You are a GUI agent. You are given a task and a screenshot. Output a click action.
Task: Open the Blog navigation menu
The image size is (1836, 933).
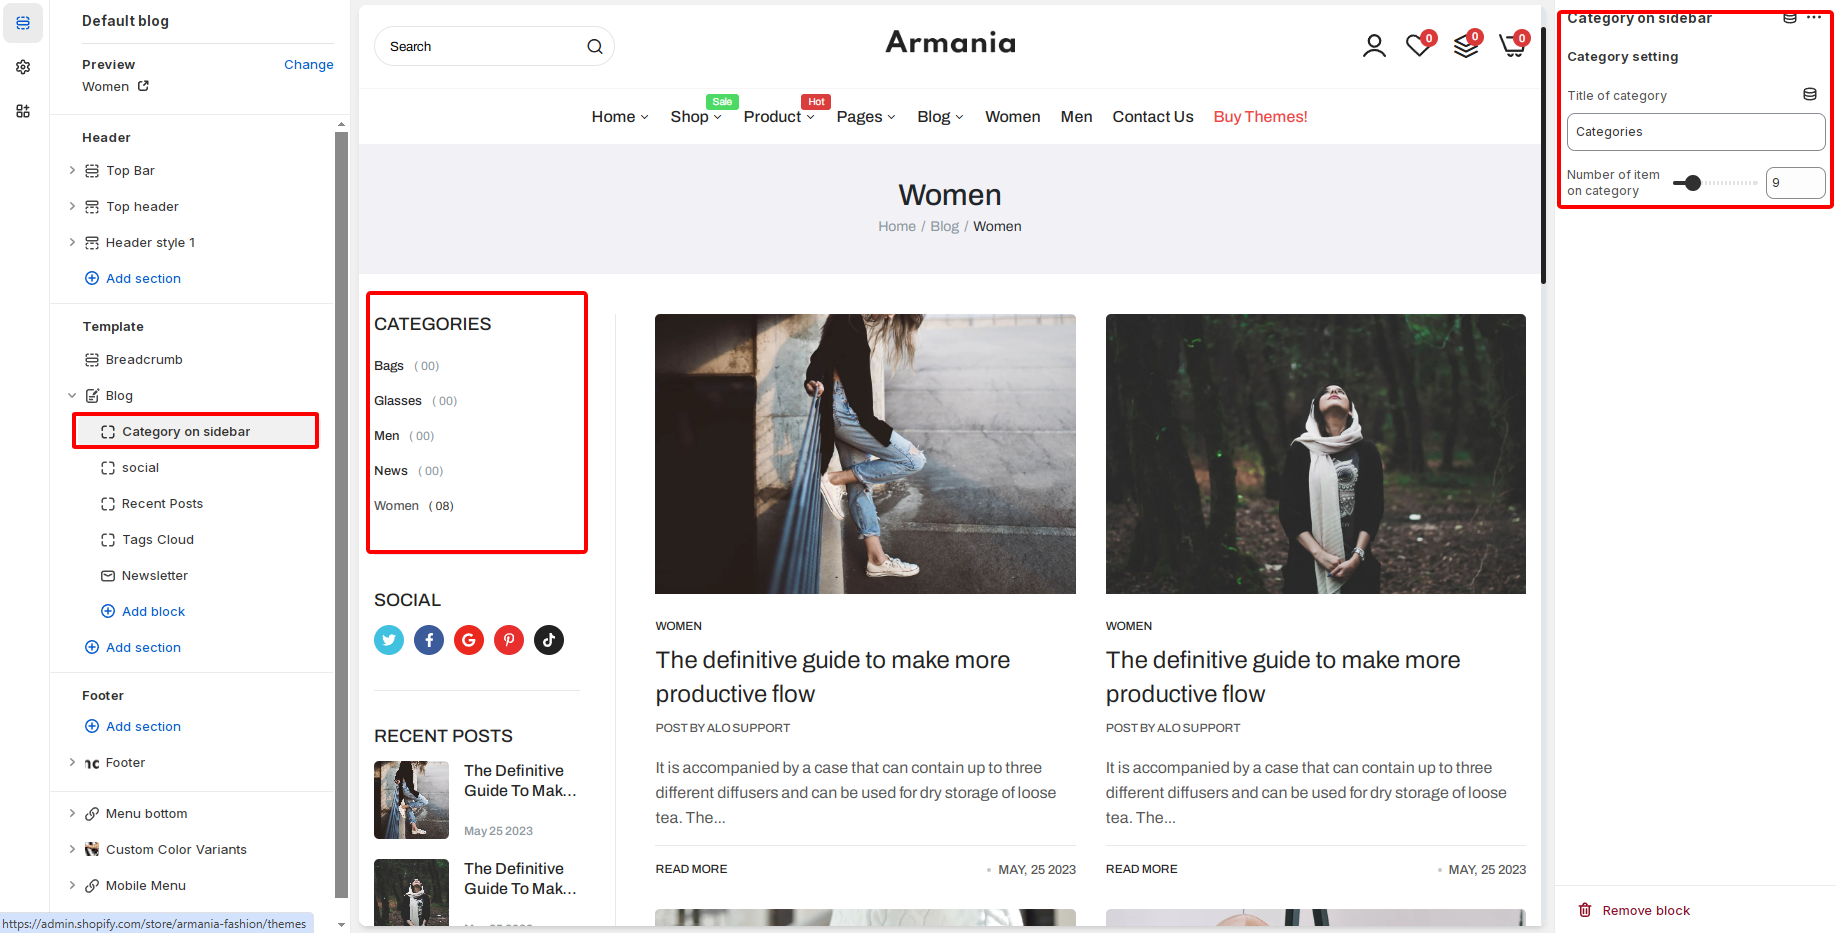pos(940,117)
